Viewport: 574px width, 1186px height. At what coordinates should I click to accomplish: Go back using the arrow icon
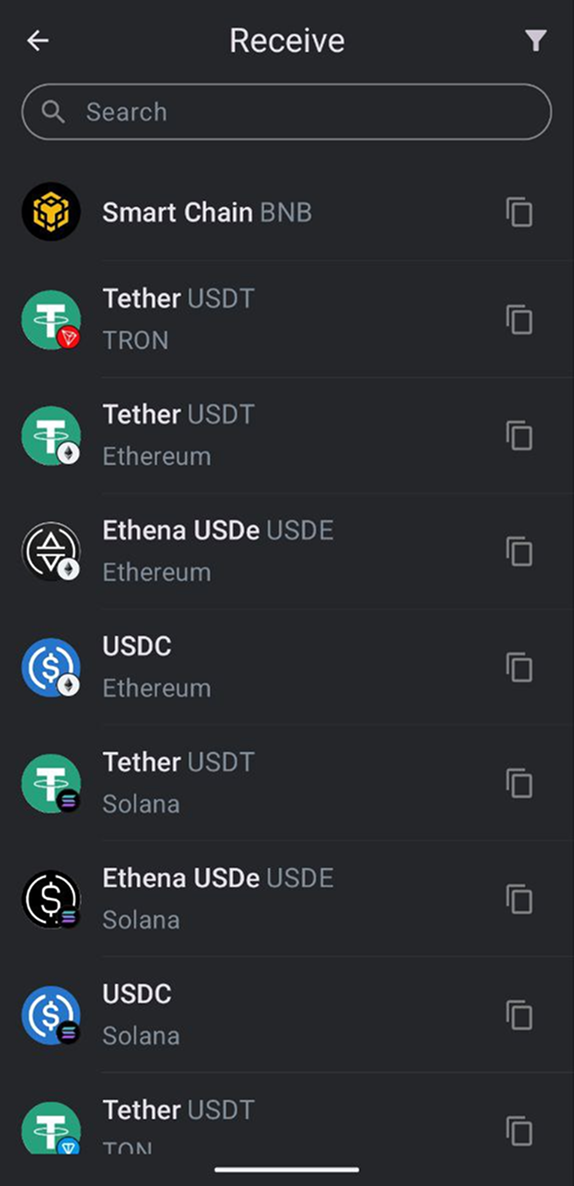(x=38, y=41)
